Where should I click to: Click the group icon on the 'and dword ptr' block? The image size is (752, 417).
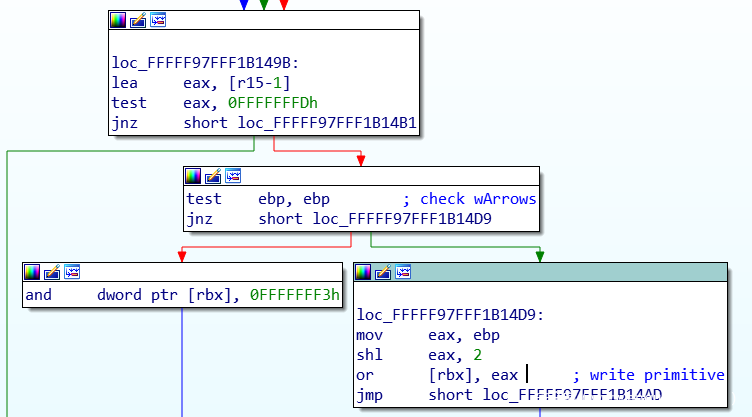pos(72,272)
